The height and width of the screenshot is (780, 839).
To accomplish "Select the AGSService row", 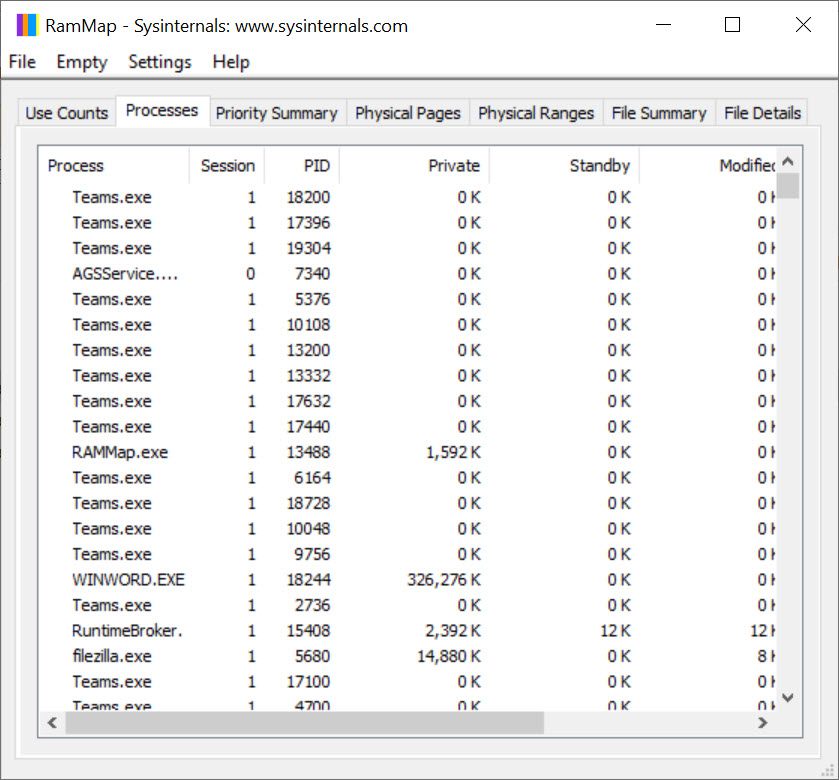I will (407, 274).
